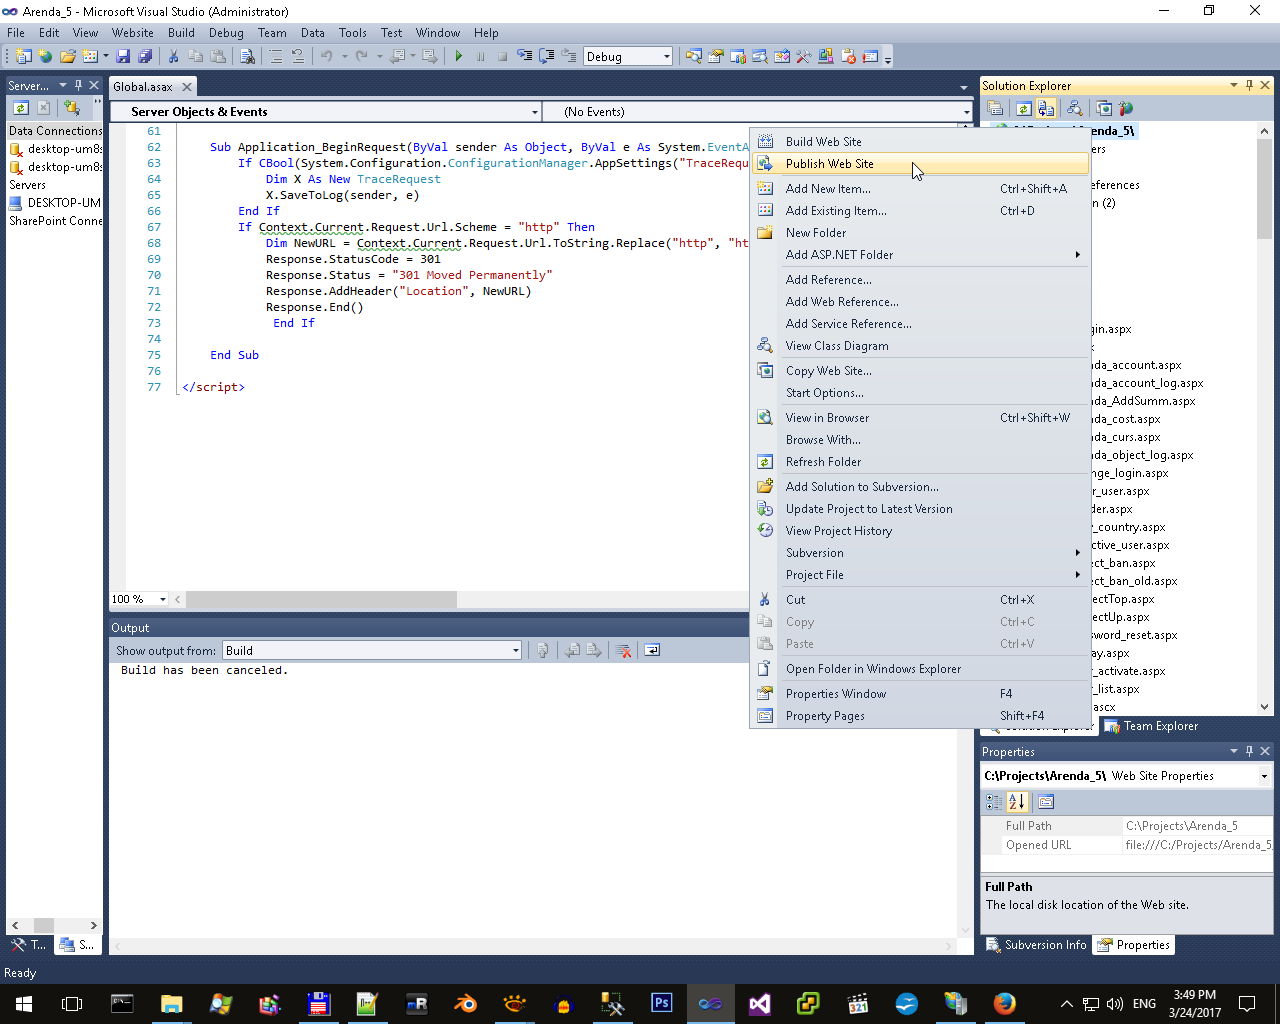Click the Refresh icon in Solution Explorer
This screenshot has height=1024, width=1280.
tap(1023, 109)
